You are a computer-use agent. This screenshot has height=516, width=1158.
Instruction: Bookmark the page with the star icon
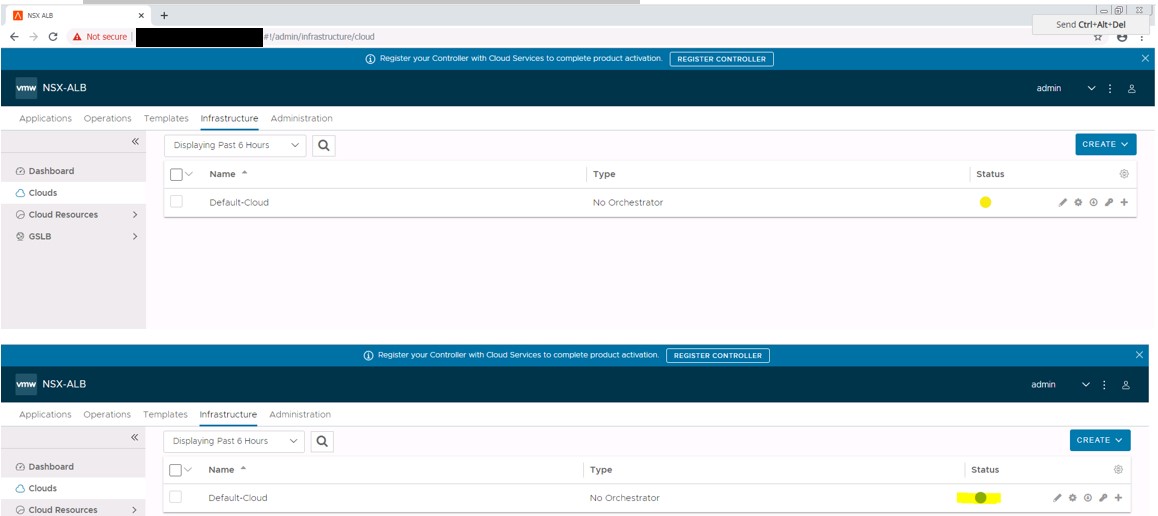1099,37
